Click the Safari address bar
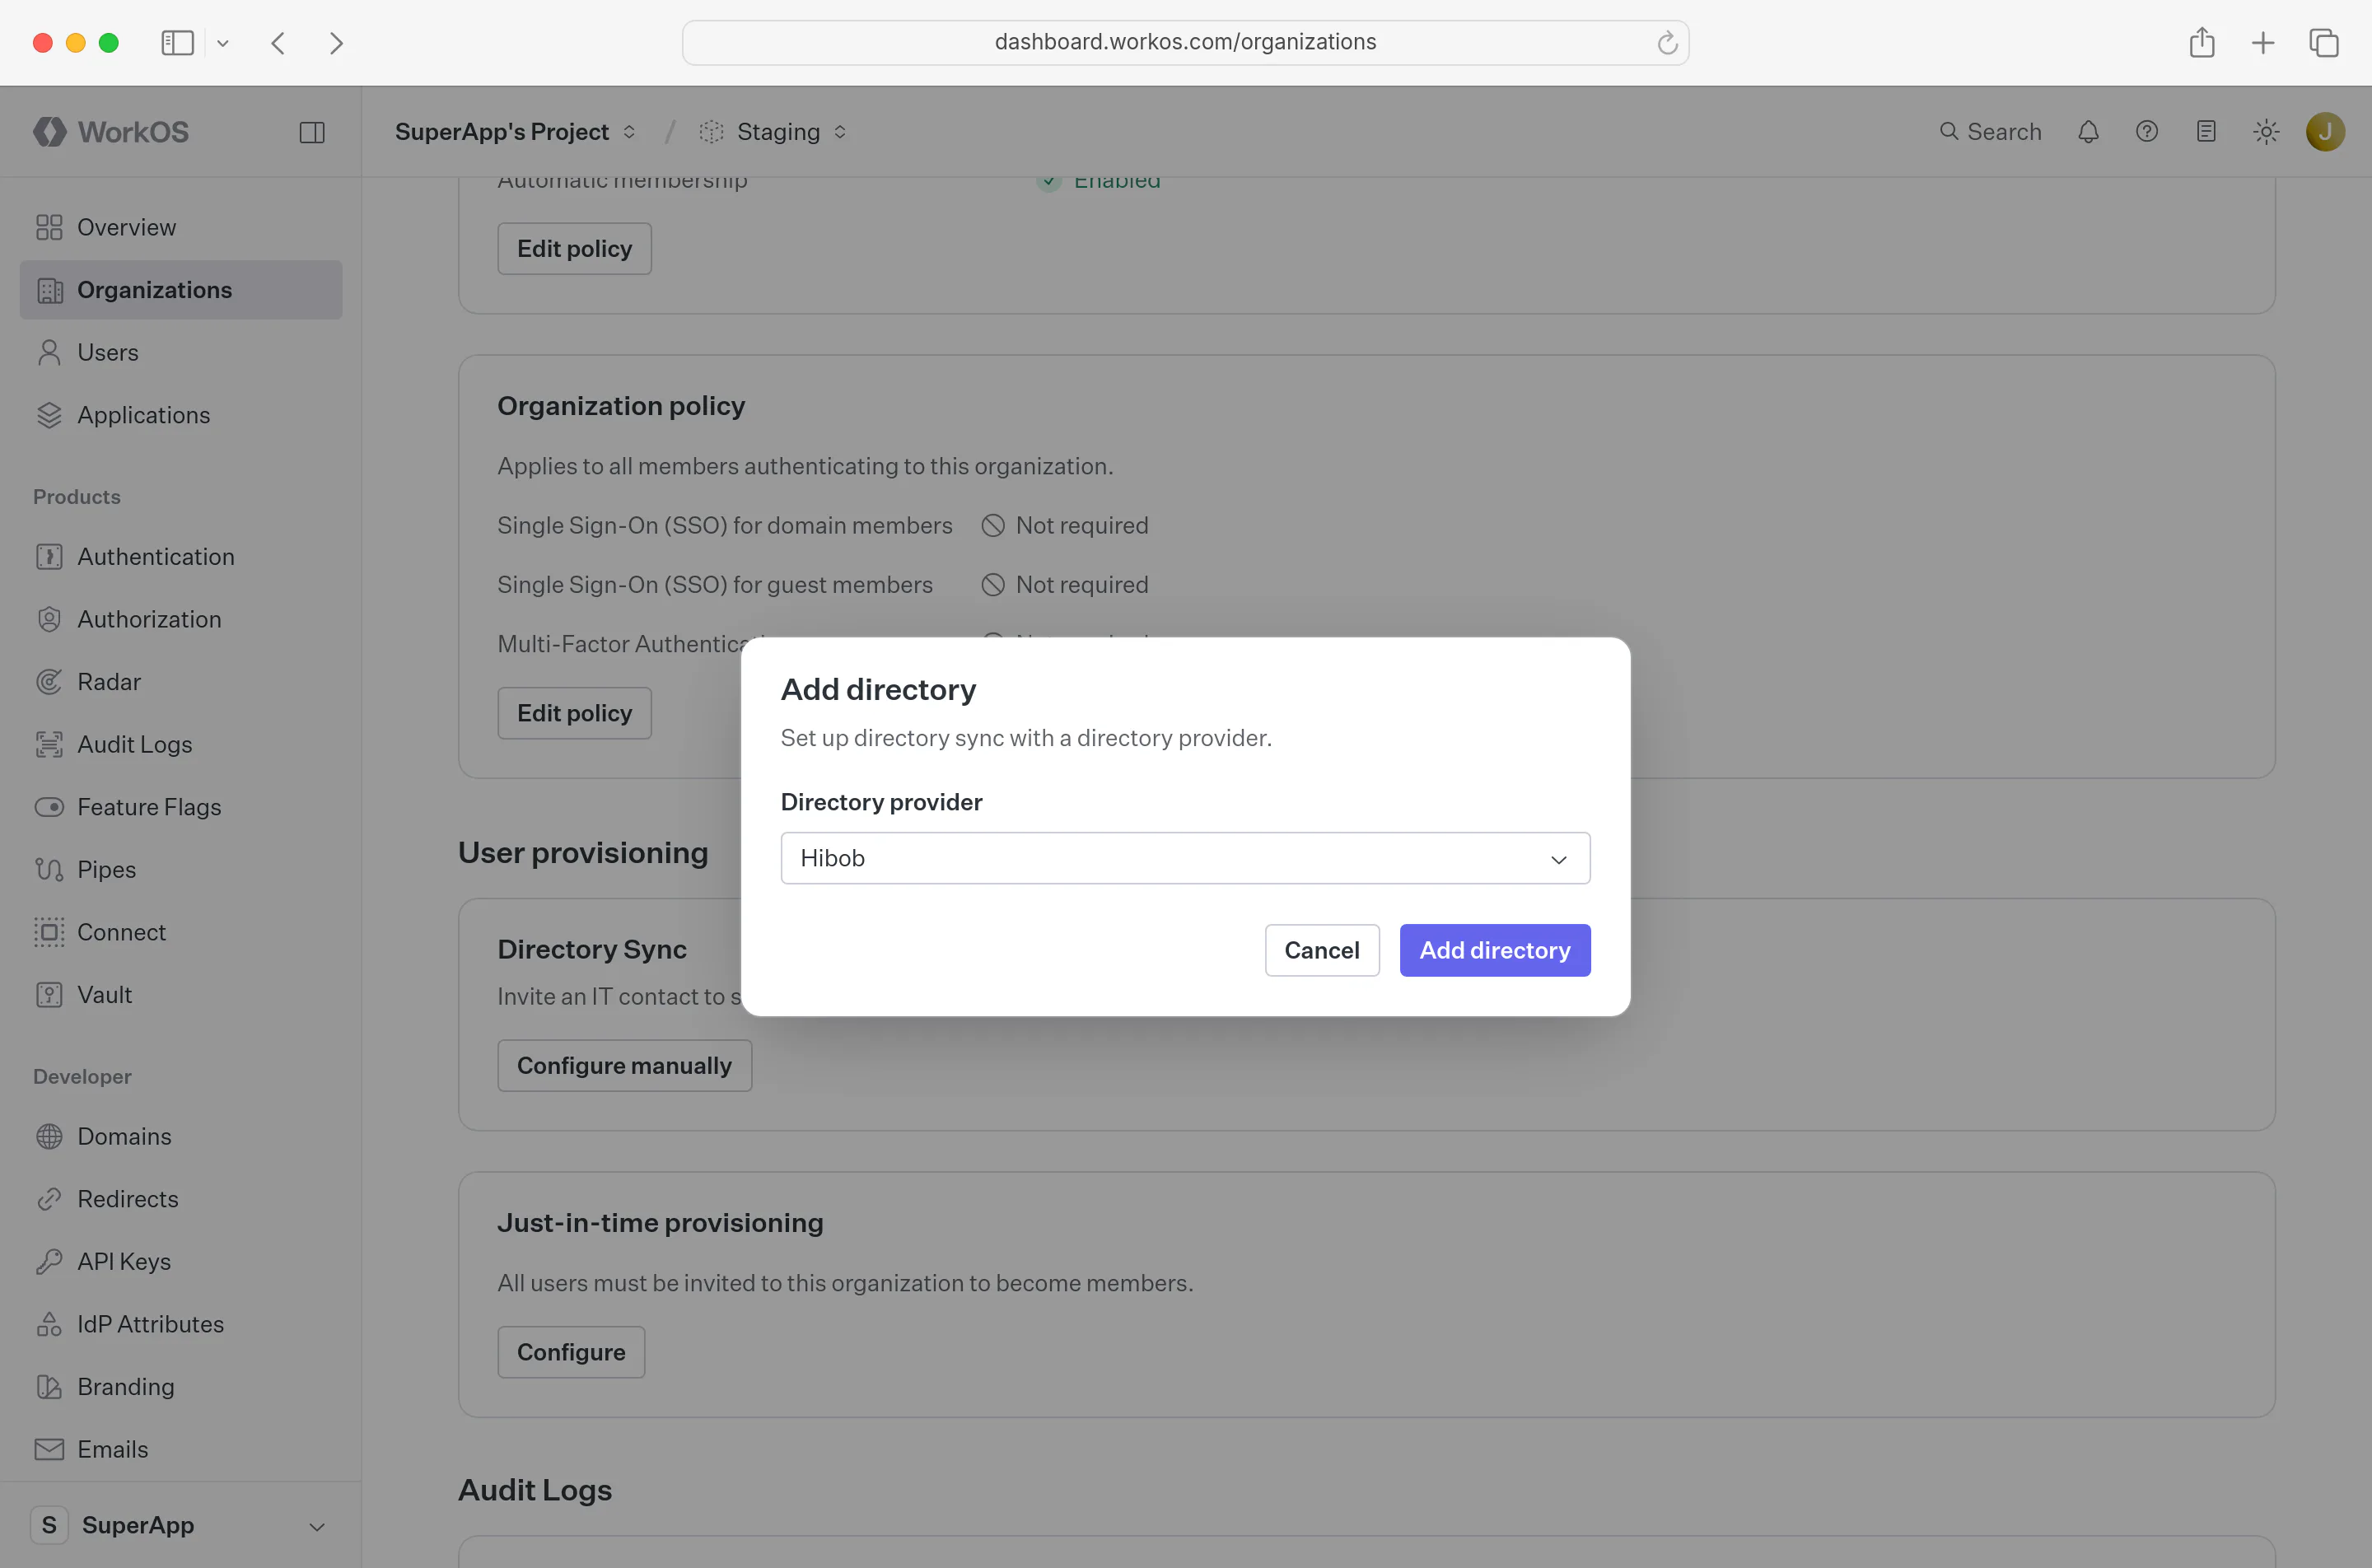The image size is (2372, 1568). pyautogui.click(x=1185, y=42)
